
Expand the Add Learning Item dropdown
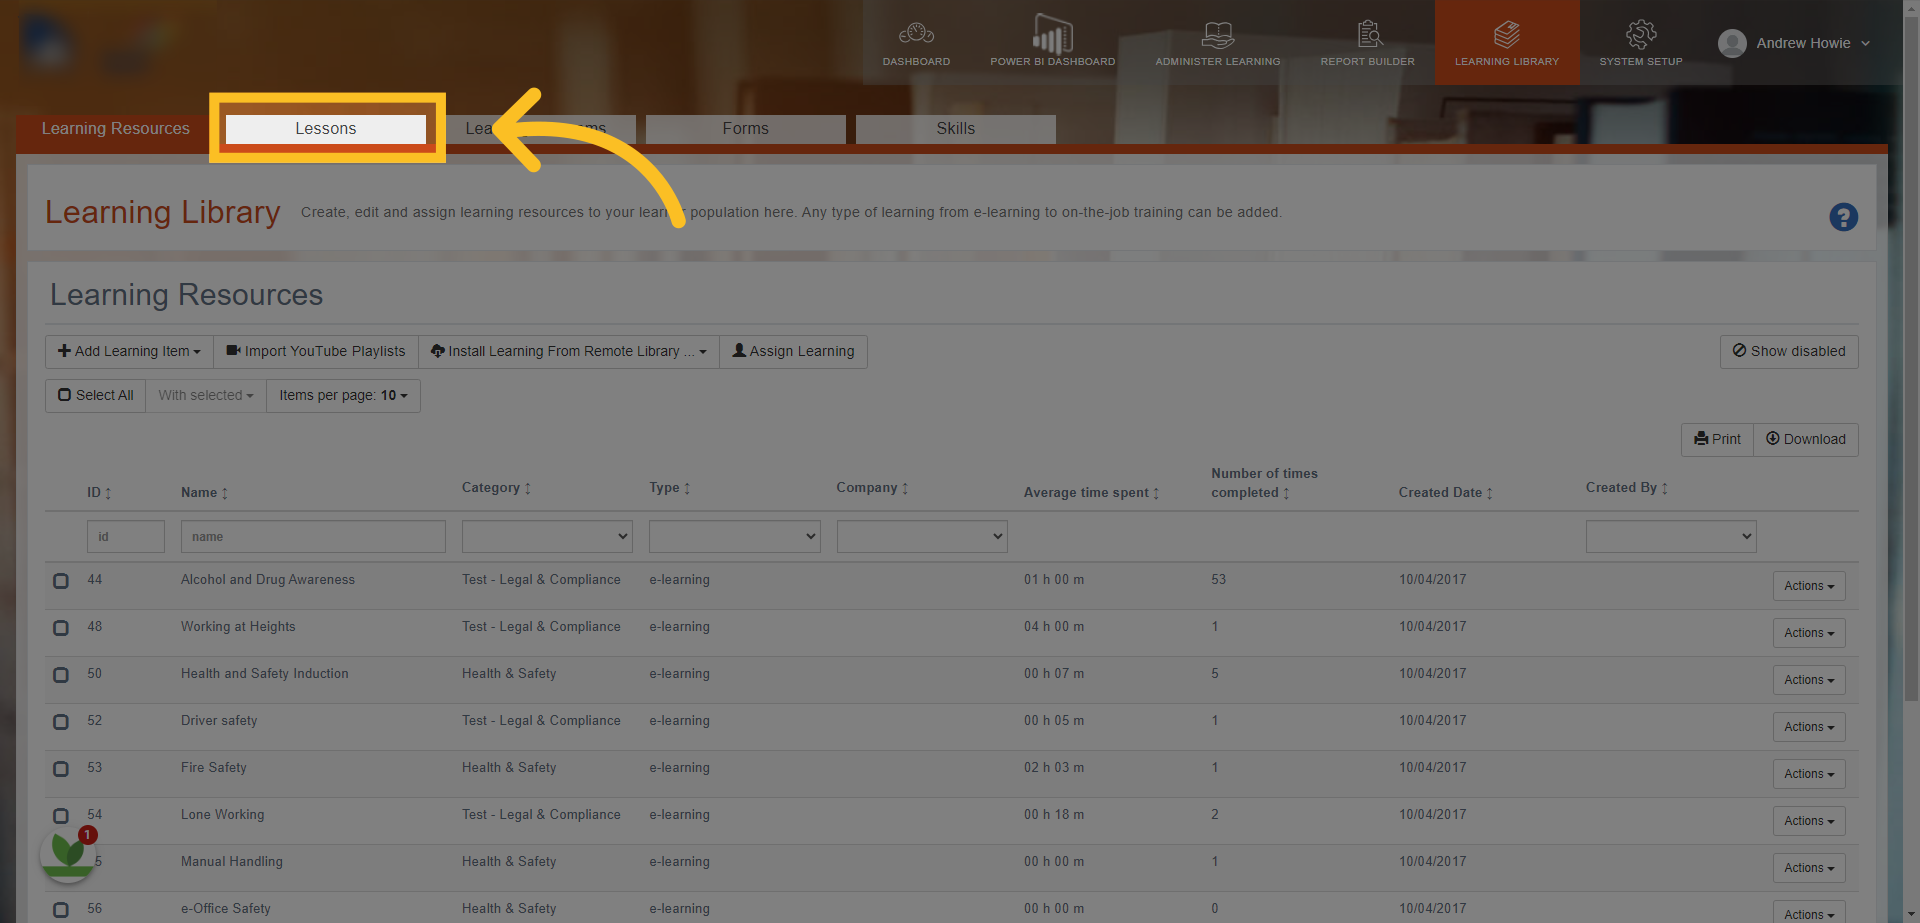[129, 351]
